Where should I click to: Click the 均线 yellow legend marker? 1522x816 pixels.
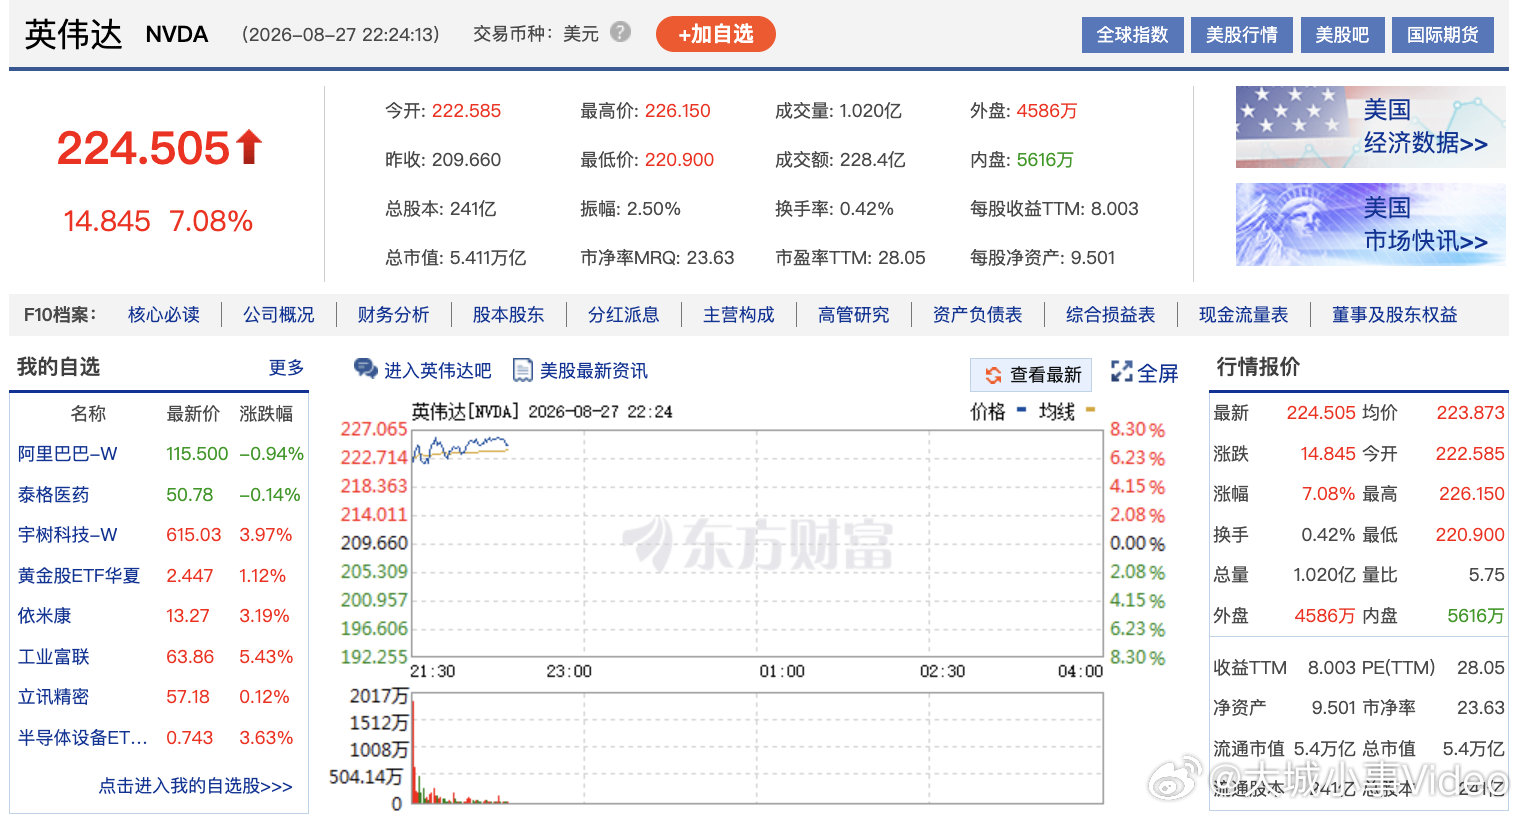1090,410
